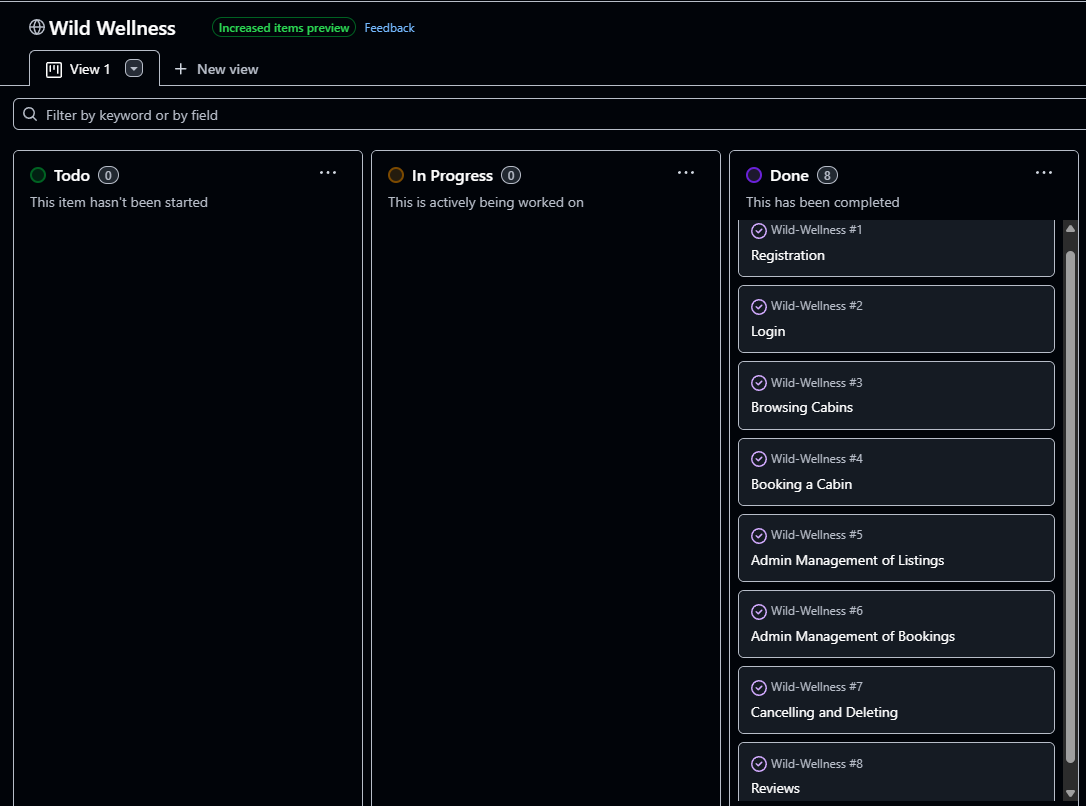Viewport: 1086px width, 806px height.
Task: Click the completed check icon on Wild-Wellness #6
Action: (759, 611)
